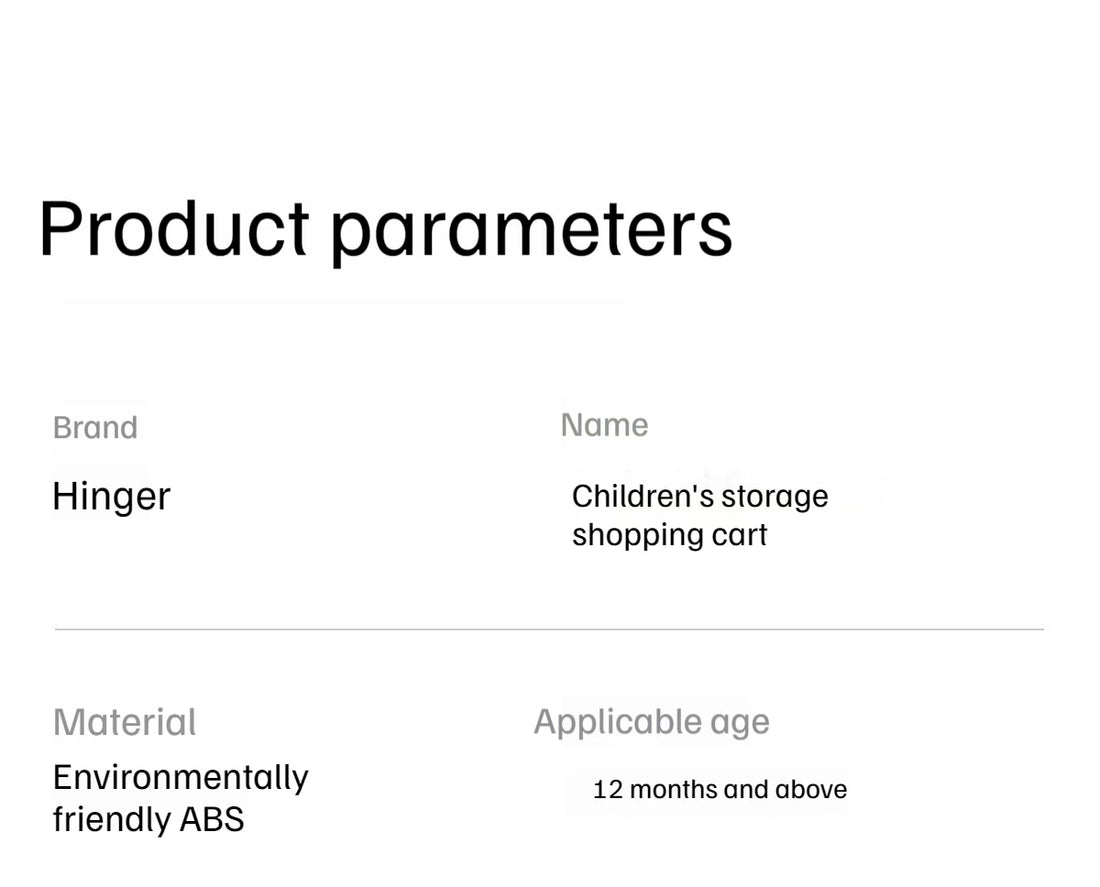Click the "Material" field label
Viewport: 1100px width, 887px height.
(x=124, y=722)
